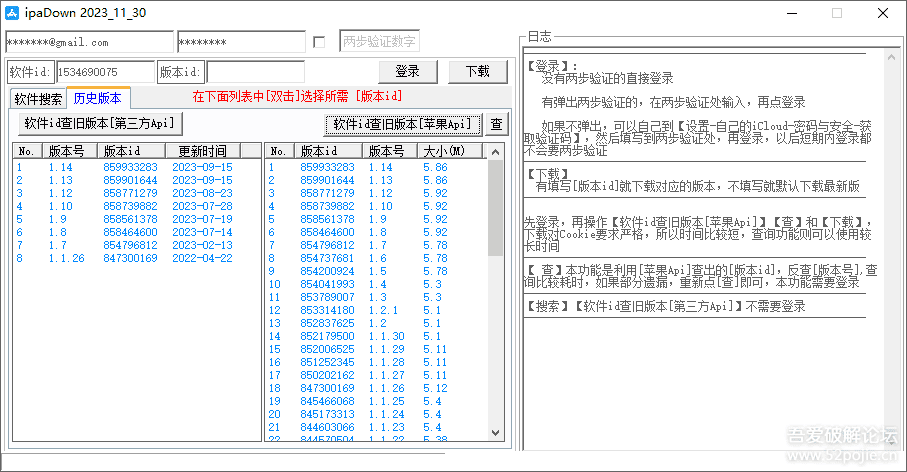This screenshot has width=907, height=472.
Task: Click the ipaDown app icon in title bar
Action: pos(13,13)
